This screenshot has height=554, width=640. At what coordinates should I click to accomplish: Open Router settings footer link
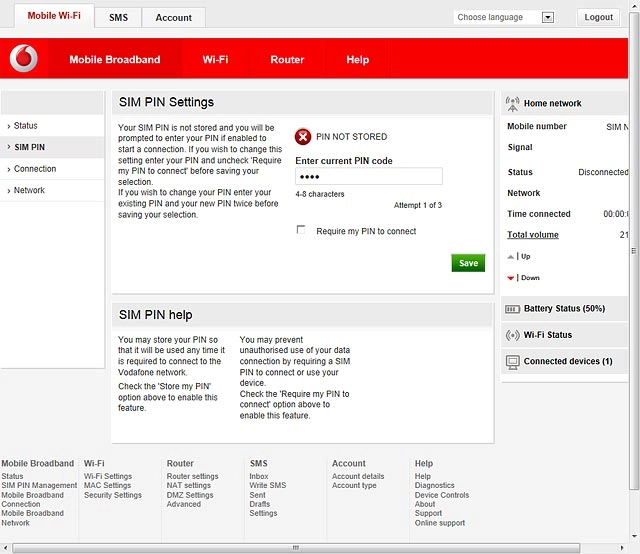[192, 476]
